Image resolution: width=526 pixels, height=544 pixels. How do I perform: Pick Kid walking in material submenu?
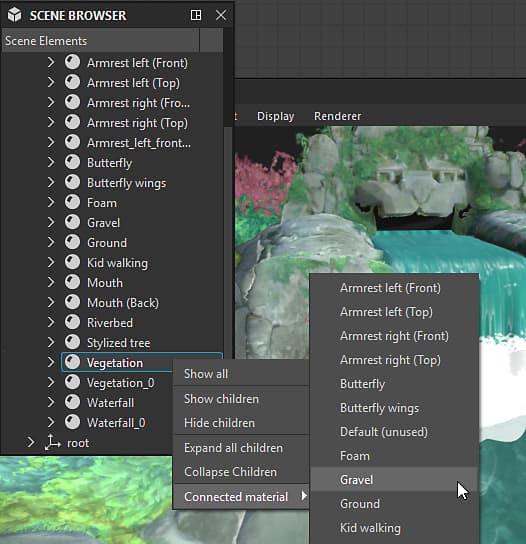click(x=394, y=528)
